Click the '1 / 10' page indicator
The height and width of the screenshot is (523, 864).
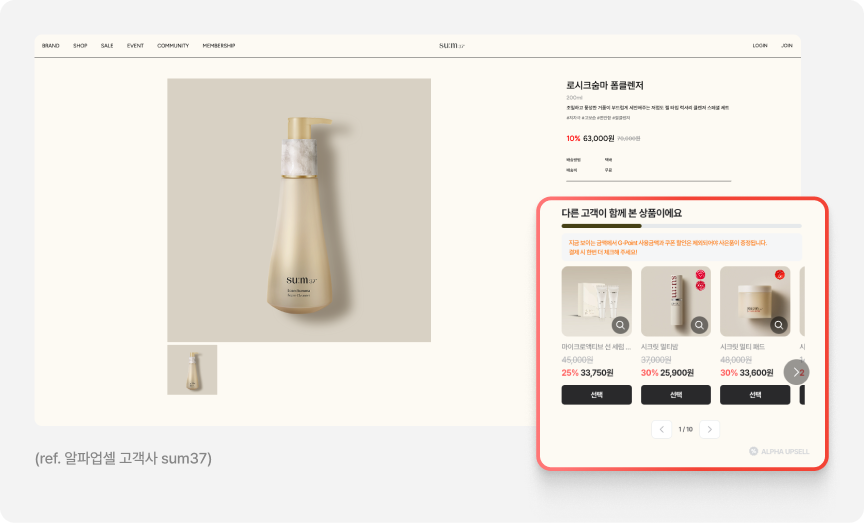[685, 429]
